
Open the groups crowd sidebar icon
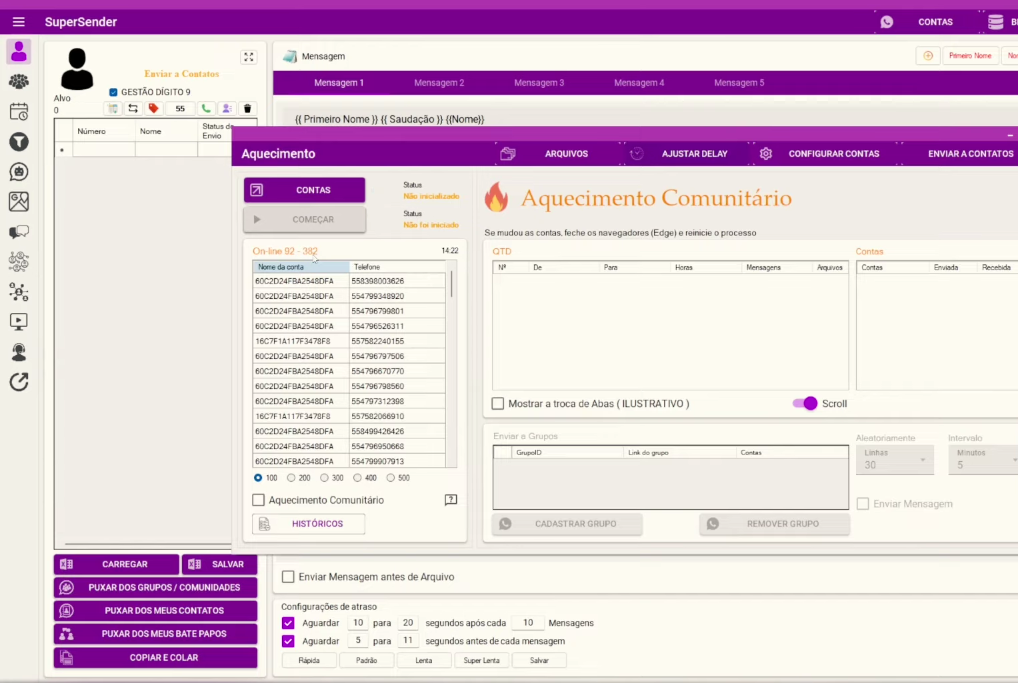(x=19, y=82)
